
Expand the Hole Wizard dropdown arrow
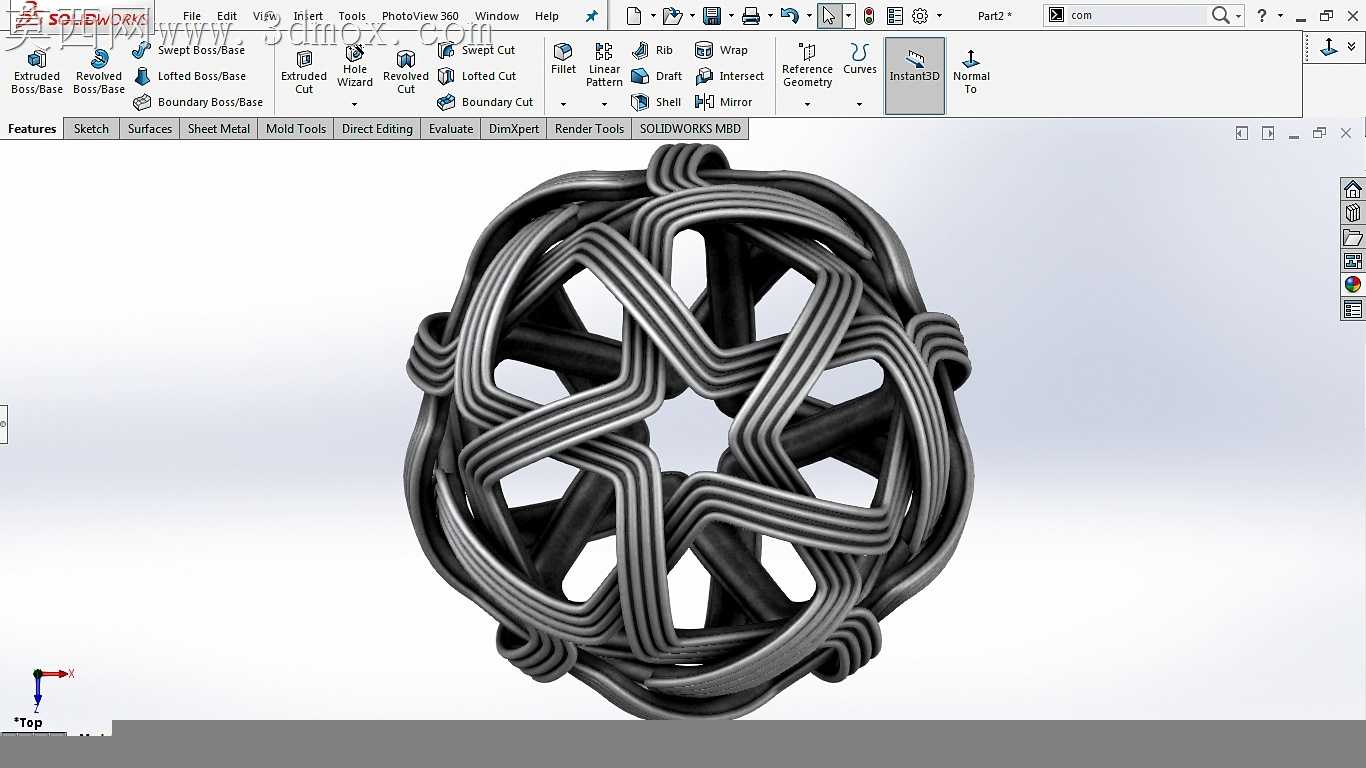(354, 104)
